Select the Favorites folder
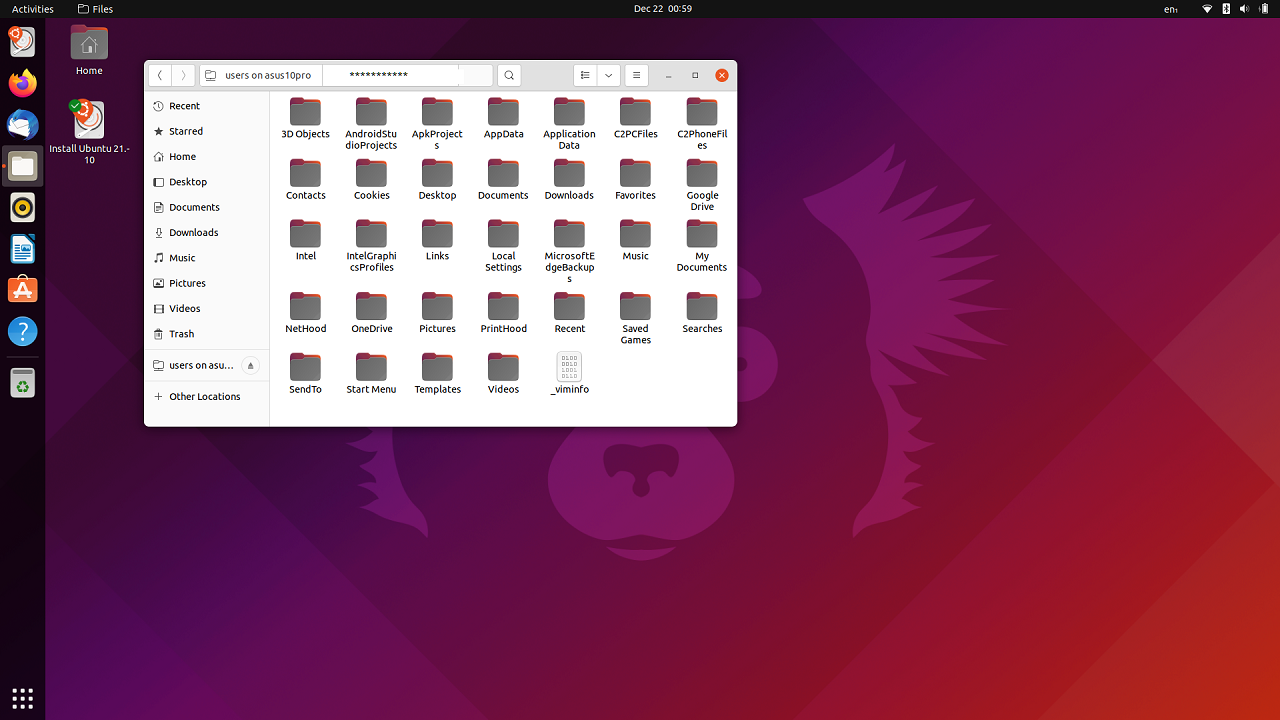The width and height of the screenshot is (1280, 720). (x=635, y=179)
